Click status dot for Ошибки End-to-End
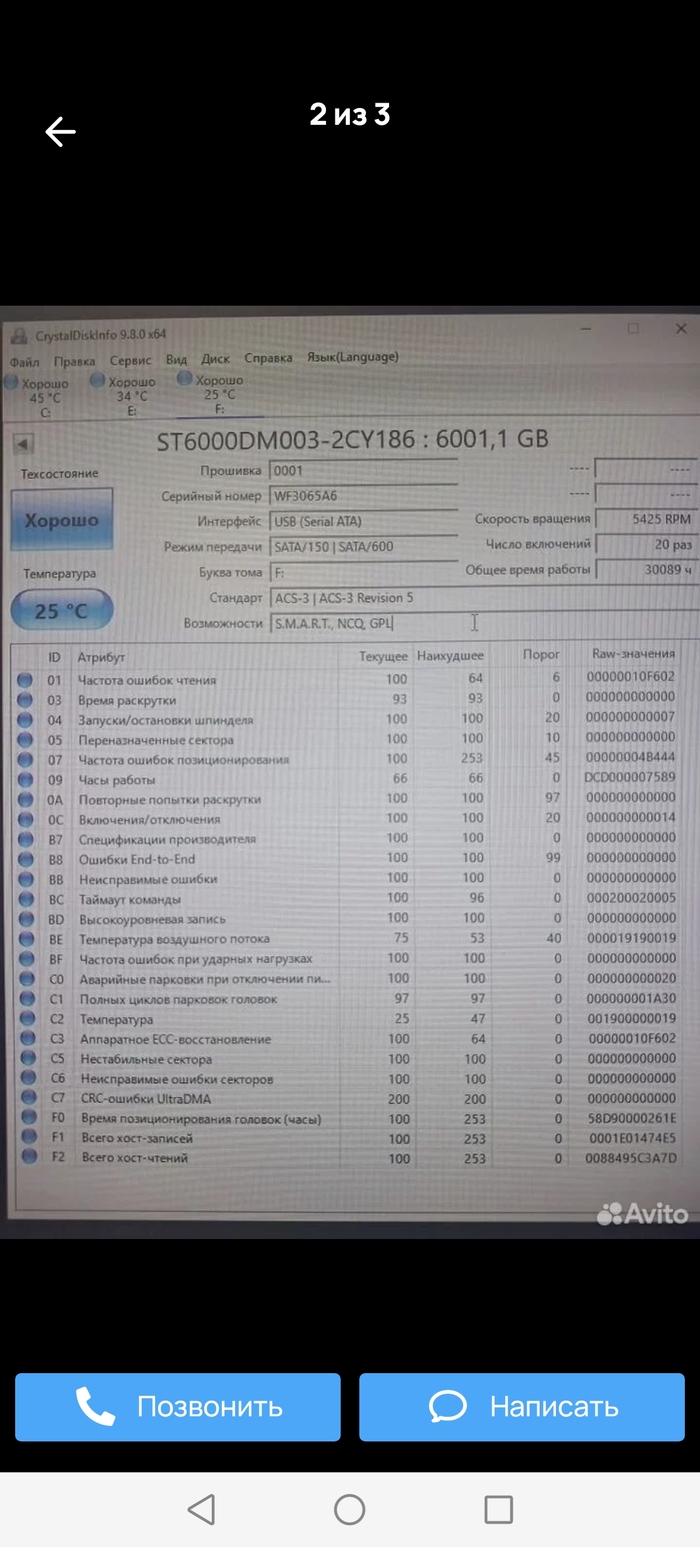This screenshot has width=700, height=1547. 25,859
